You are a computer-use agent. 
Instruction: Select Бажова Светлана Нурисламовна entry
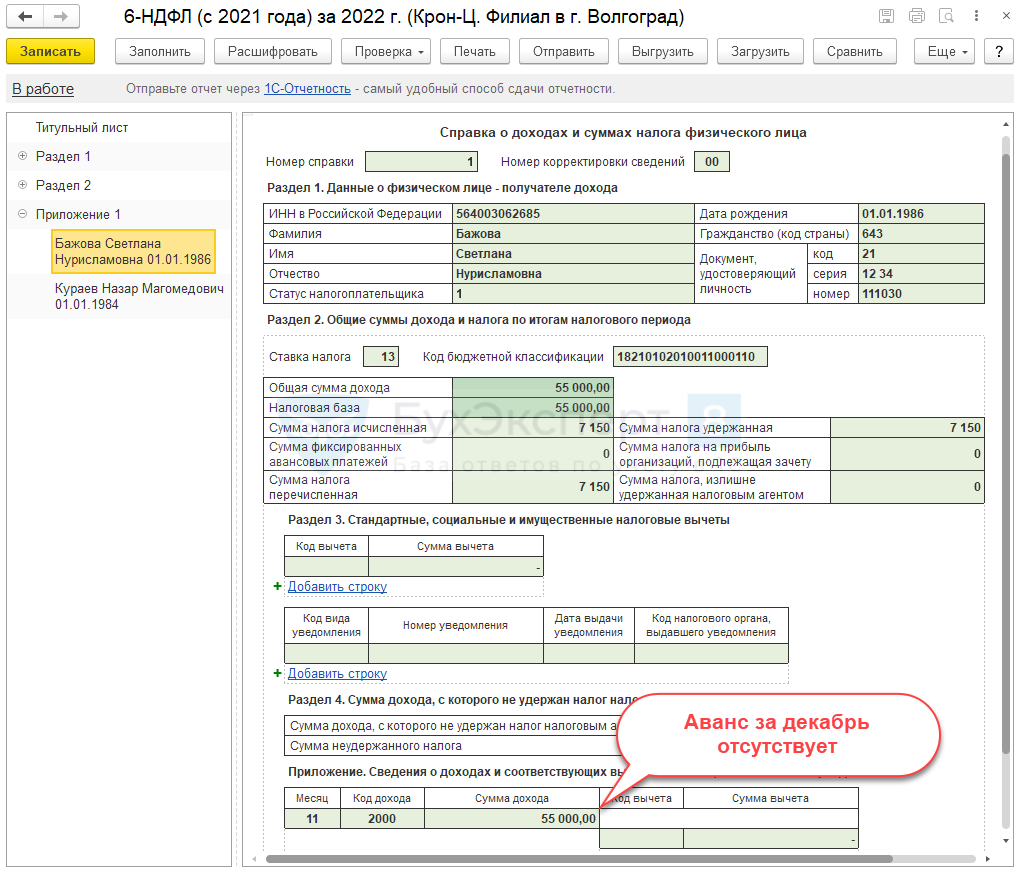tap(133, 251)
